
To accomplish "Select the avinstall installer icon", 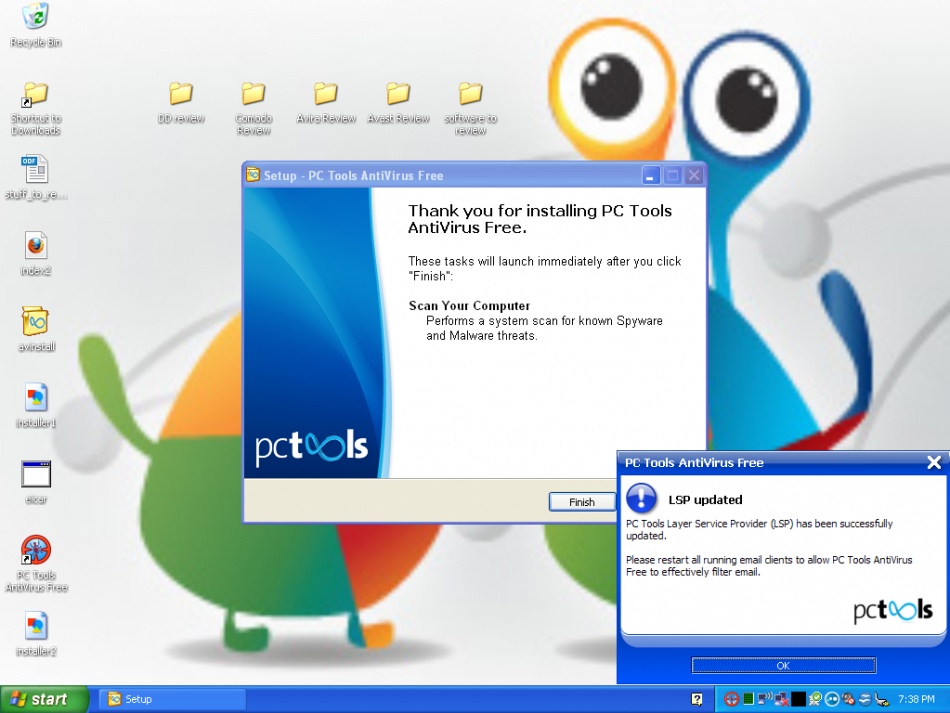I will pyautogui.click(x=36, y=330).
